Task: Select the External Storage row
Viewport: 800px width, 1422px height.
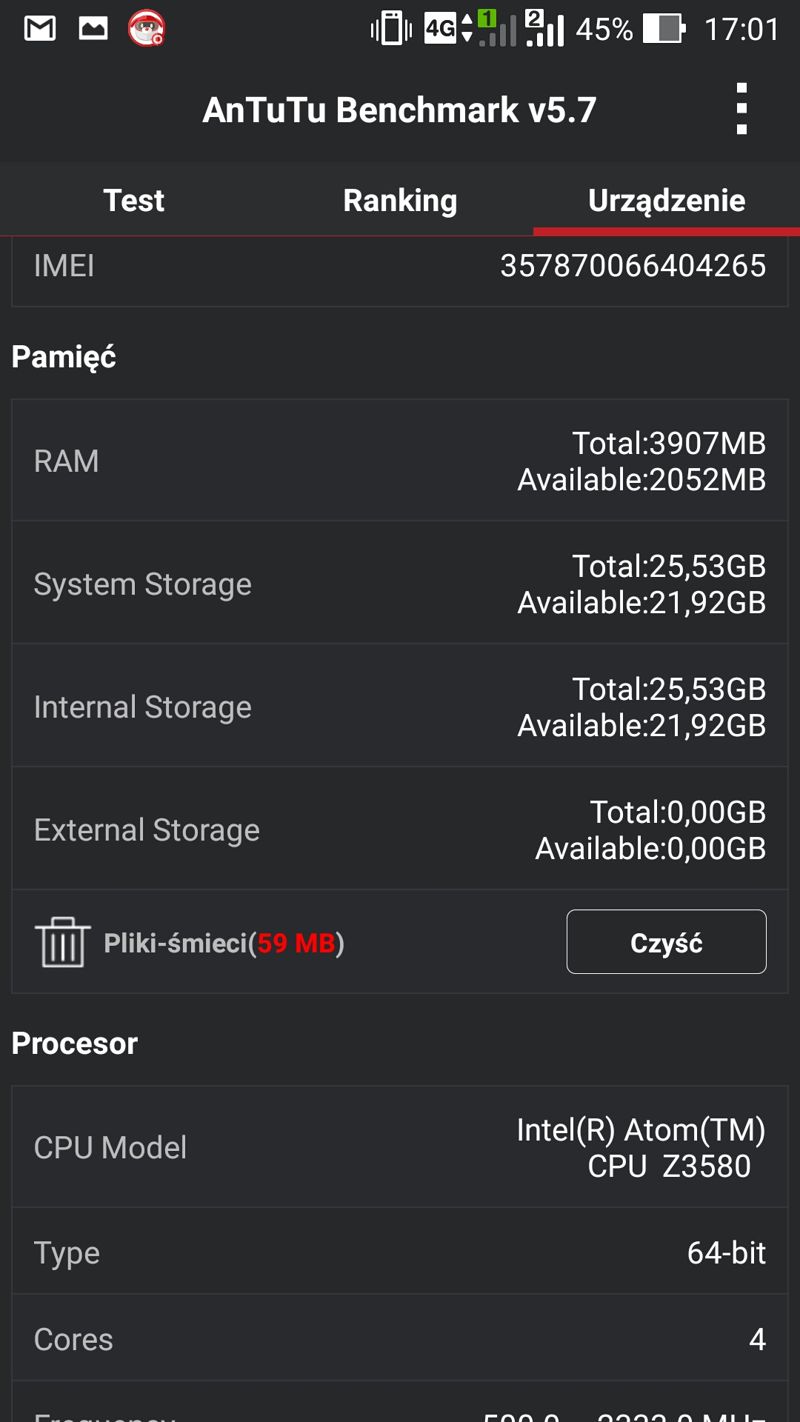Action: 400,829
